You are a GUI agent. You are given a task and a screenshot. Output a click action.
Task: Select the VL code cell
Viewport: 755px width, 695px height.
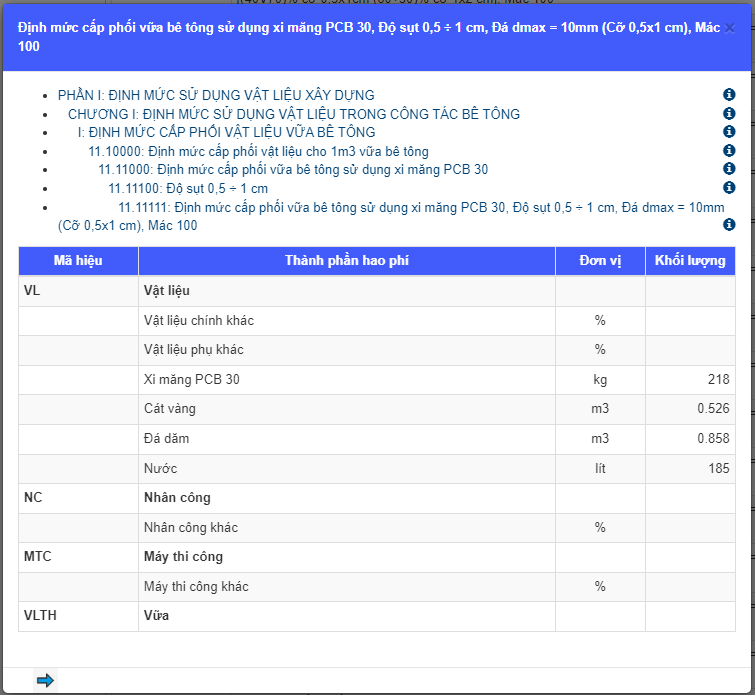click(78, 291)
